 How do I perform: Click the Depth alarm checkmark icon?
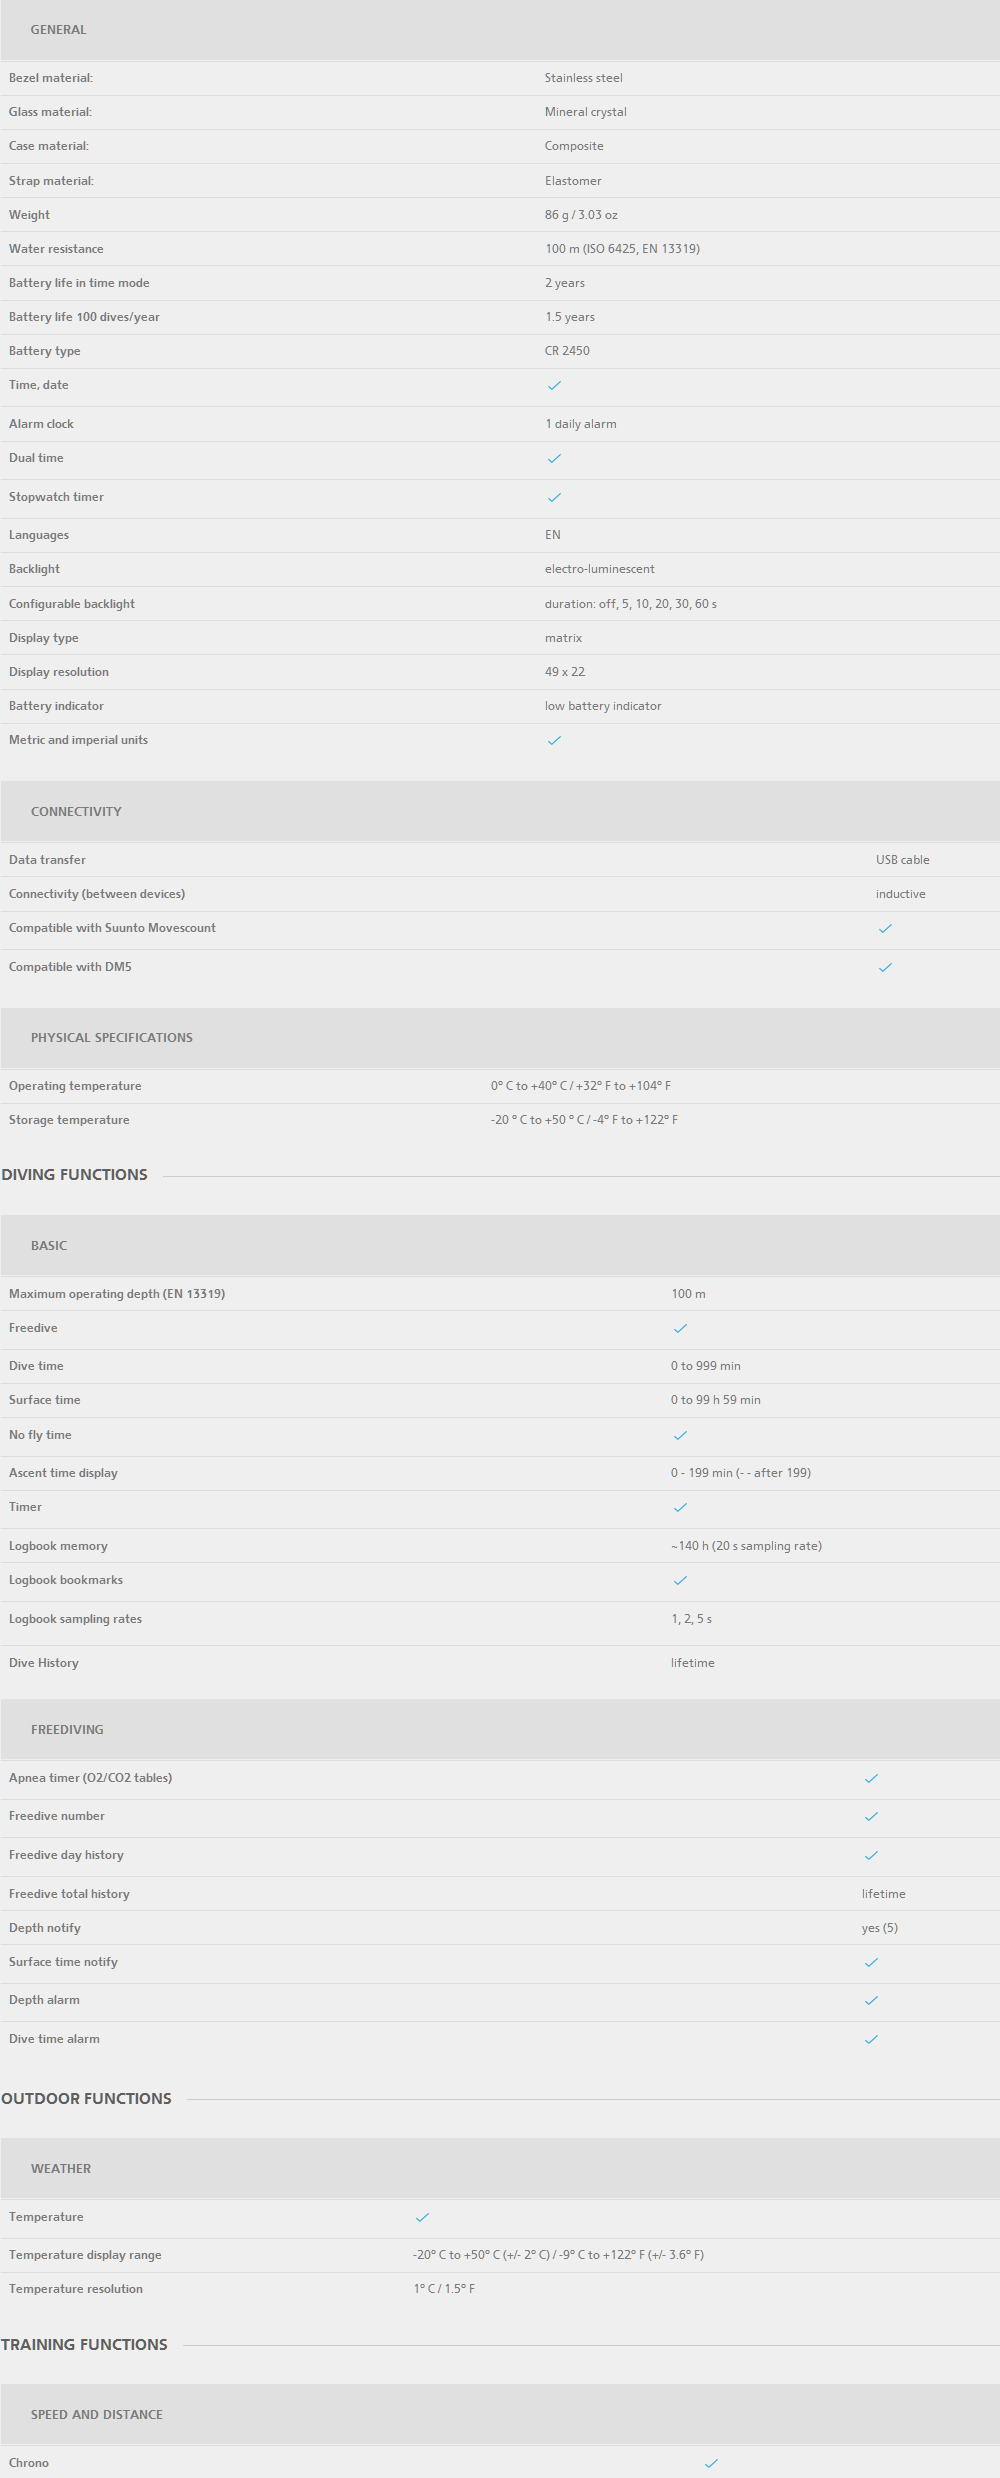point(871,2000)
